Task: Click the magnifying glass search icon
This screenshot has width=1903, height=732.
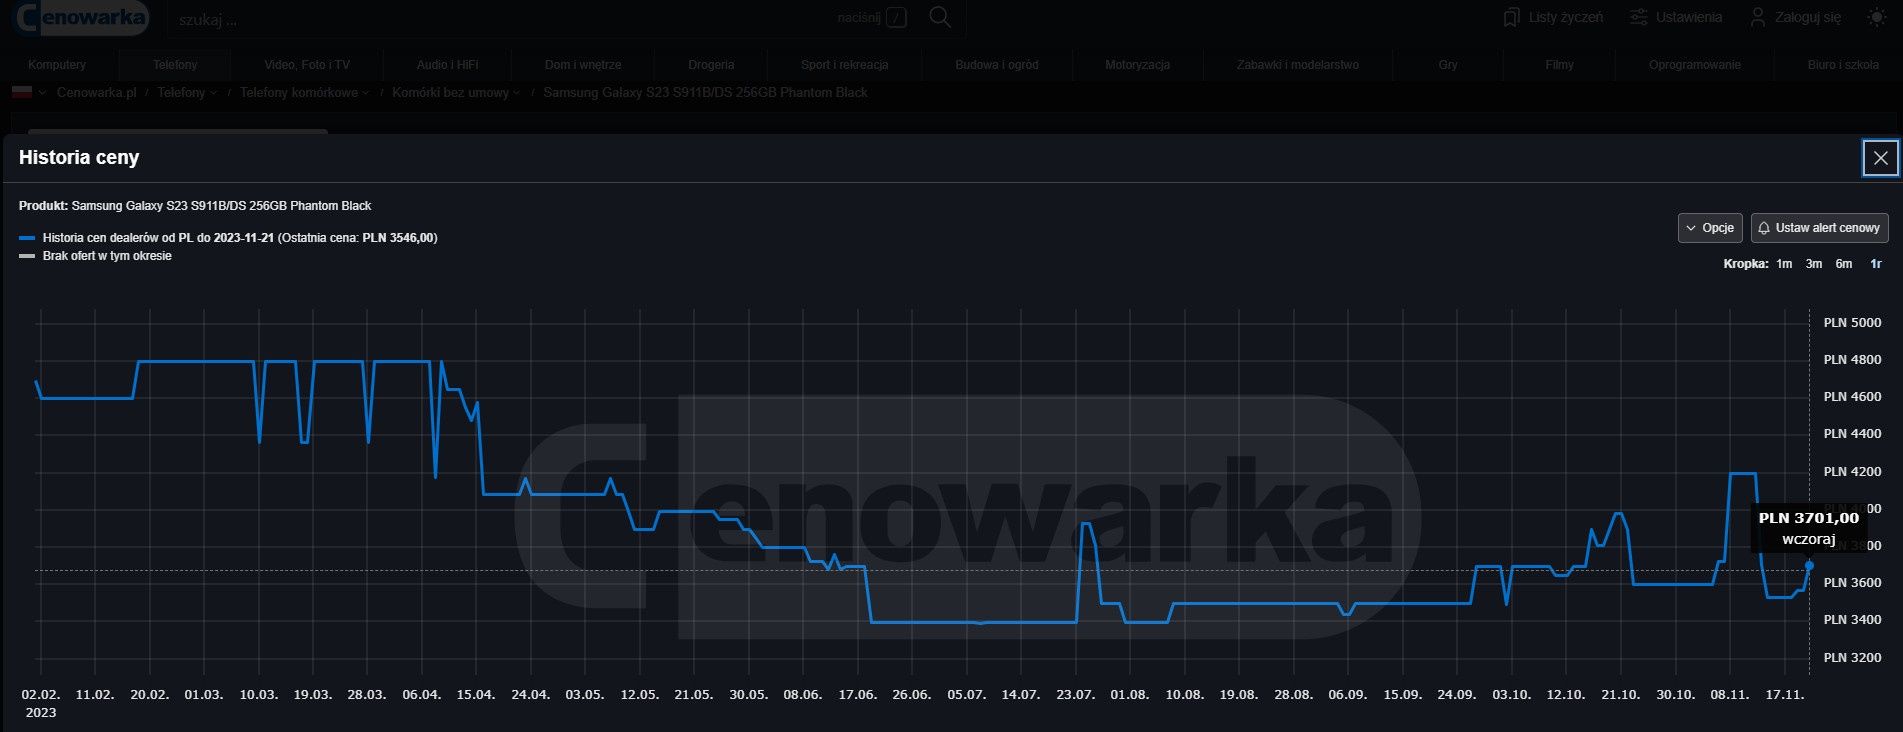Action: pyautogui.click(x=940, y=17)
